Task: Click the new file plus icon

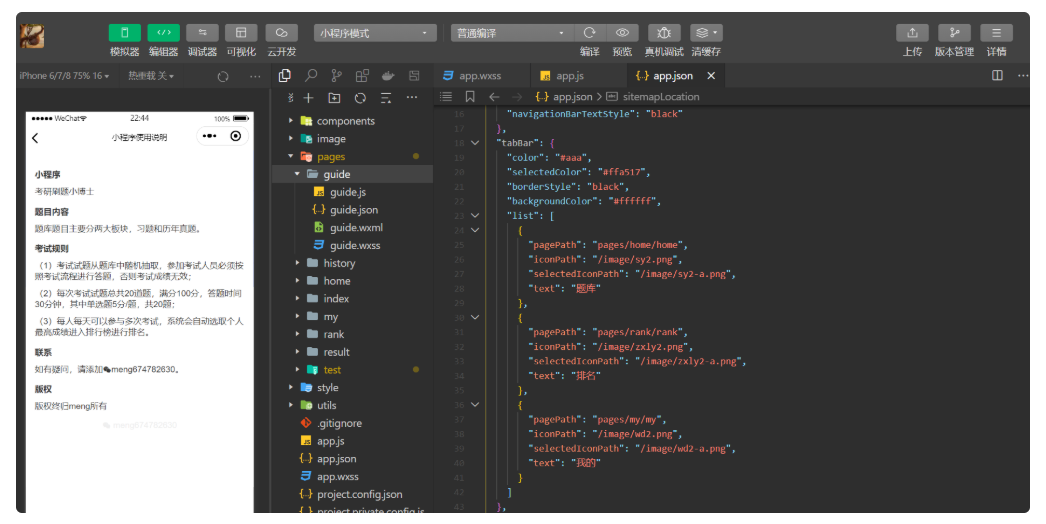Action: point(308,98)
